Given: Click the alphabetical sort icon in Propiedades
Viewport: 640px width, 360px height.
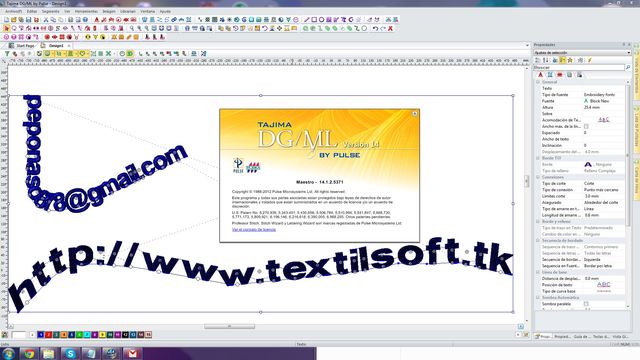Looking at the screenshot, I should tap(546, 60).
